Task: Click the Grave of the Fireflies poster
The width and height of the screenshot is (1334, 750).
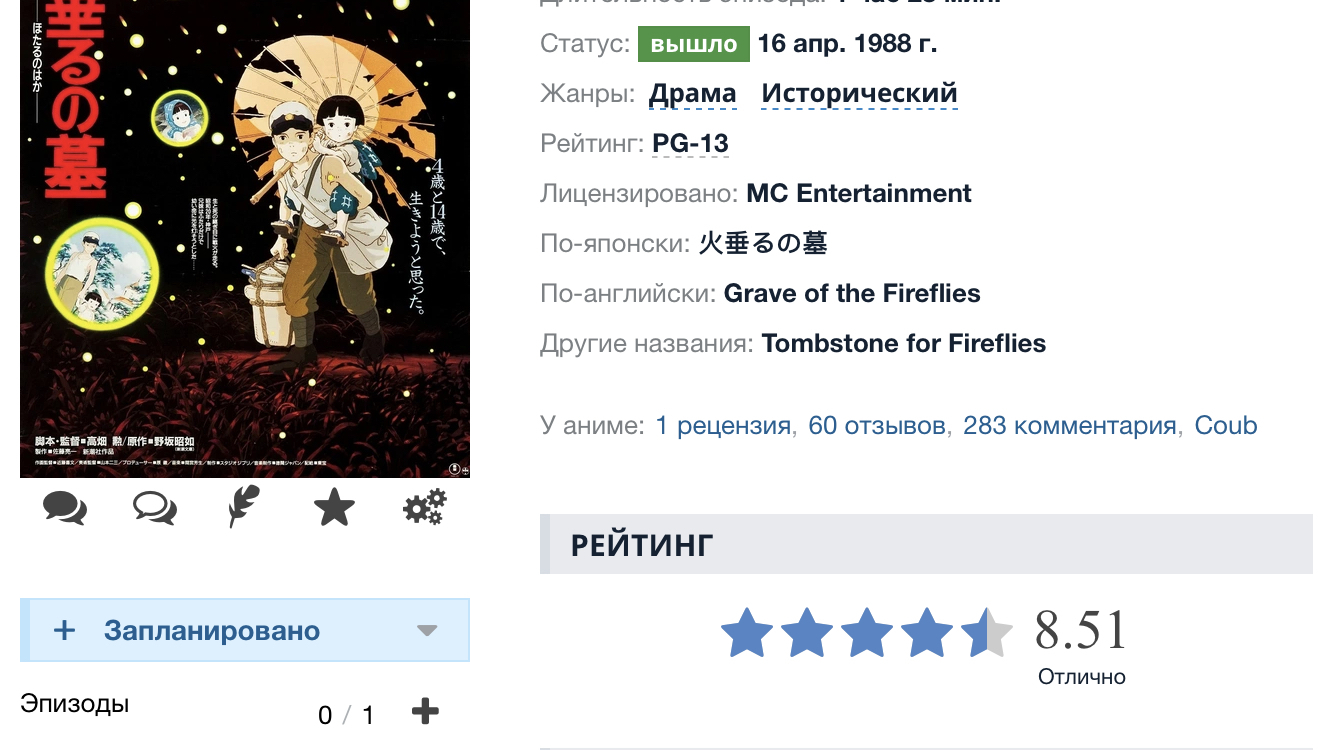Action: click(245, 238)
